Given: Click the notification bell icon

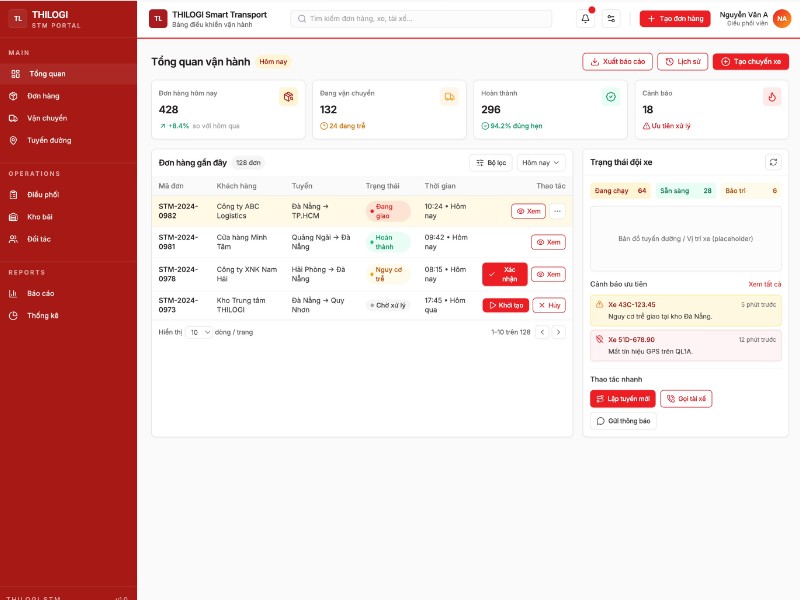Looking at the screenshot, I should 586,18.
